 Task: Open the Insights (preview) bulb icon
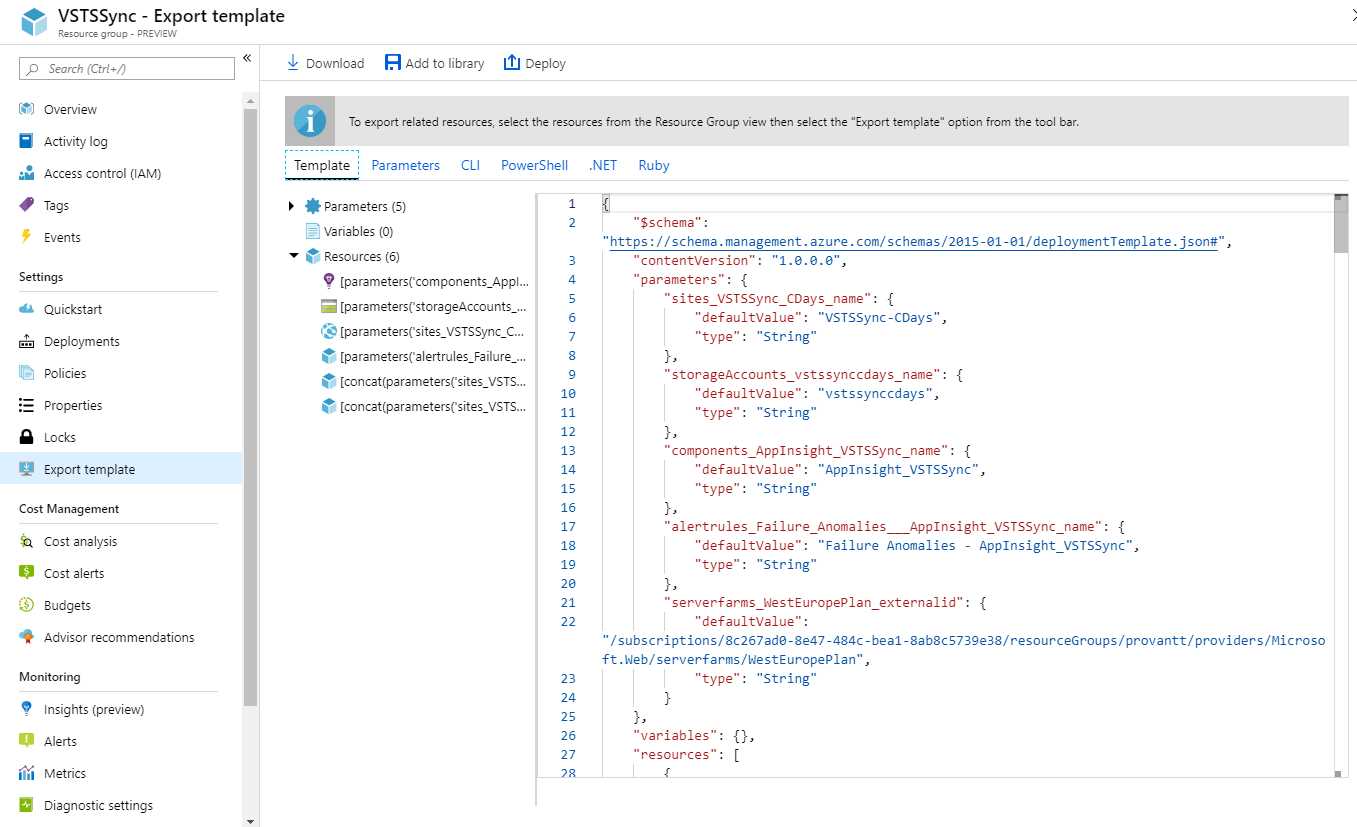click(27, 709)
